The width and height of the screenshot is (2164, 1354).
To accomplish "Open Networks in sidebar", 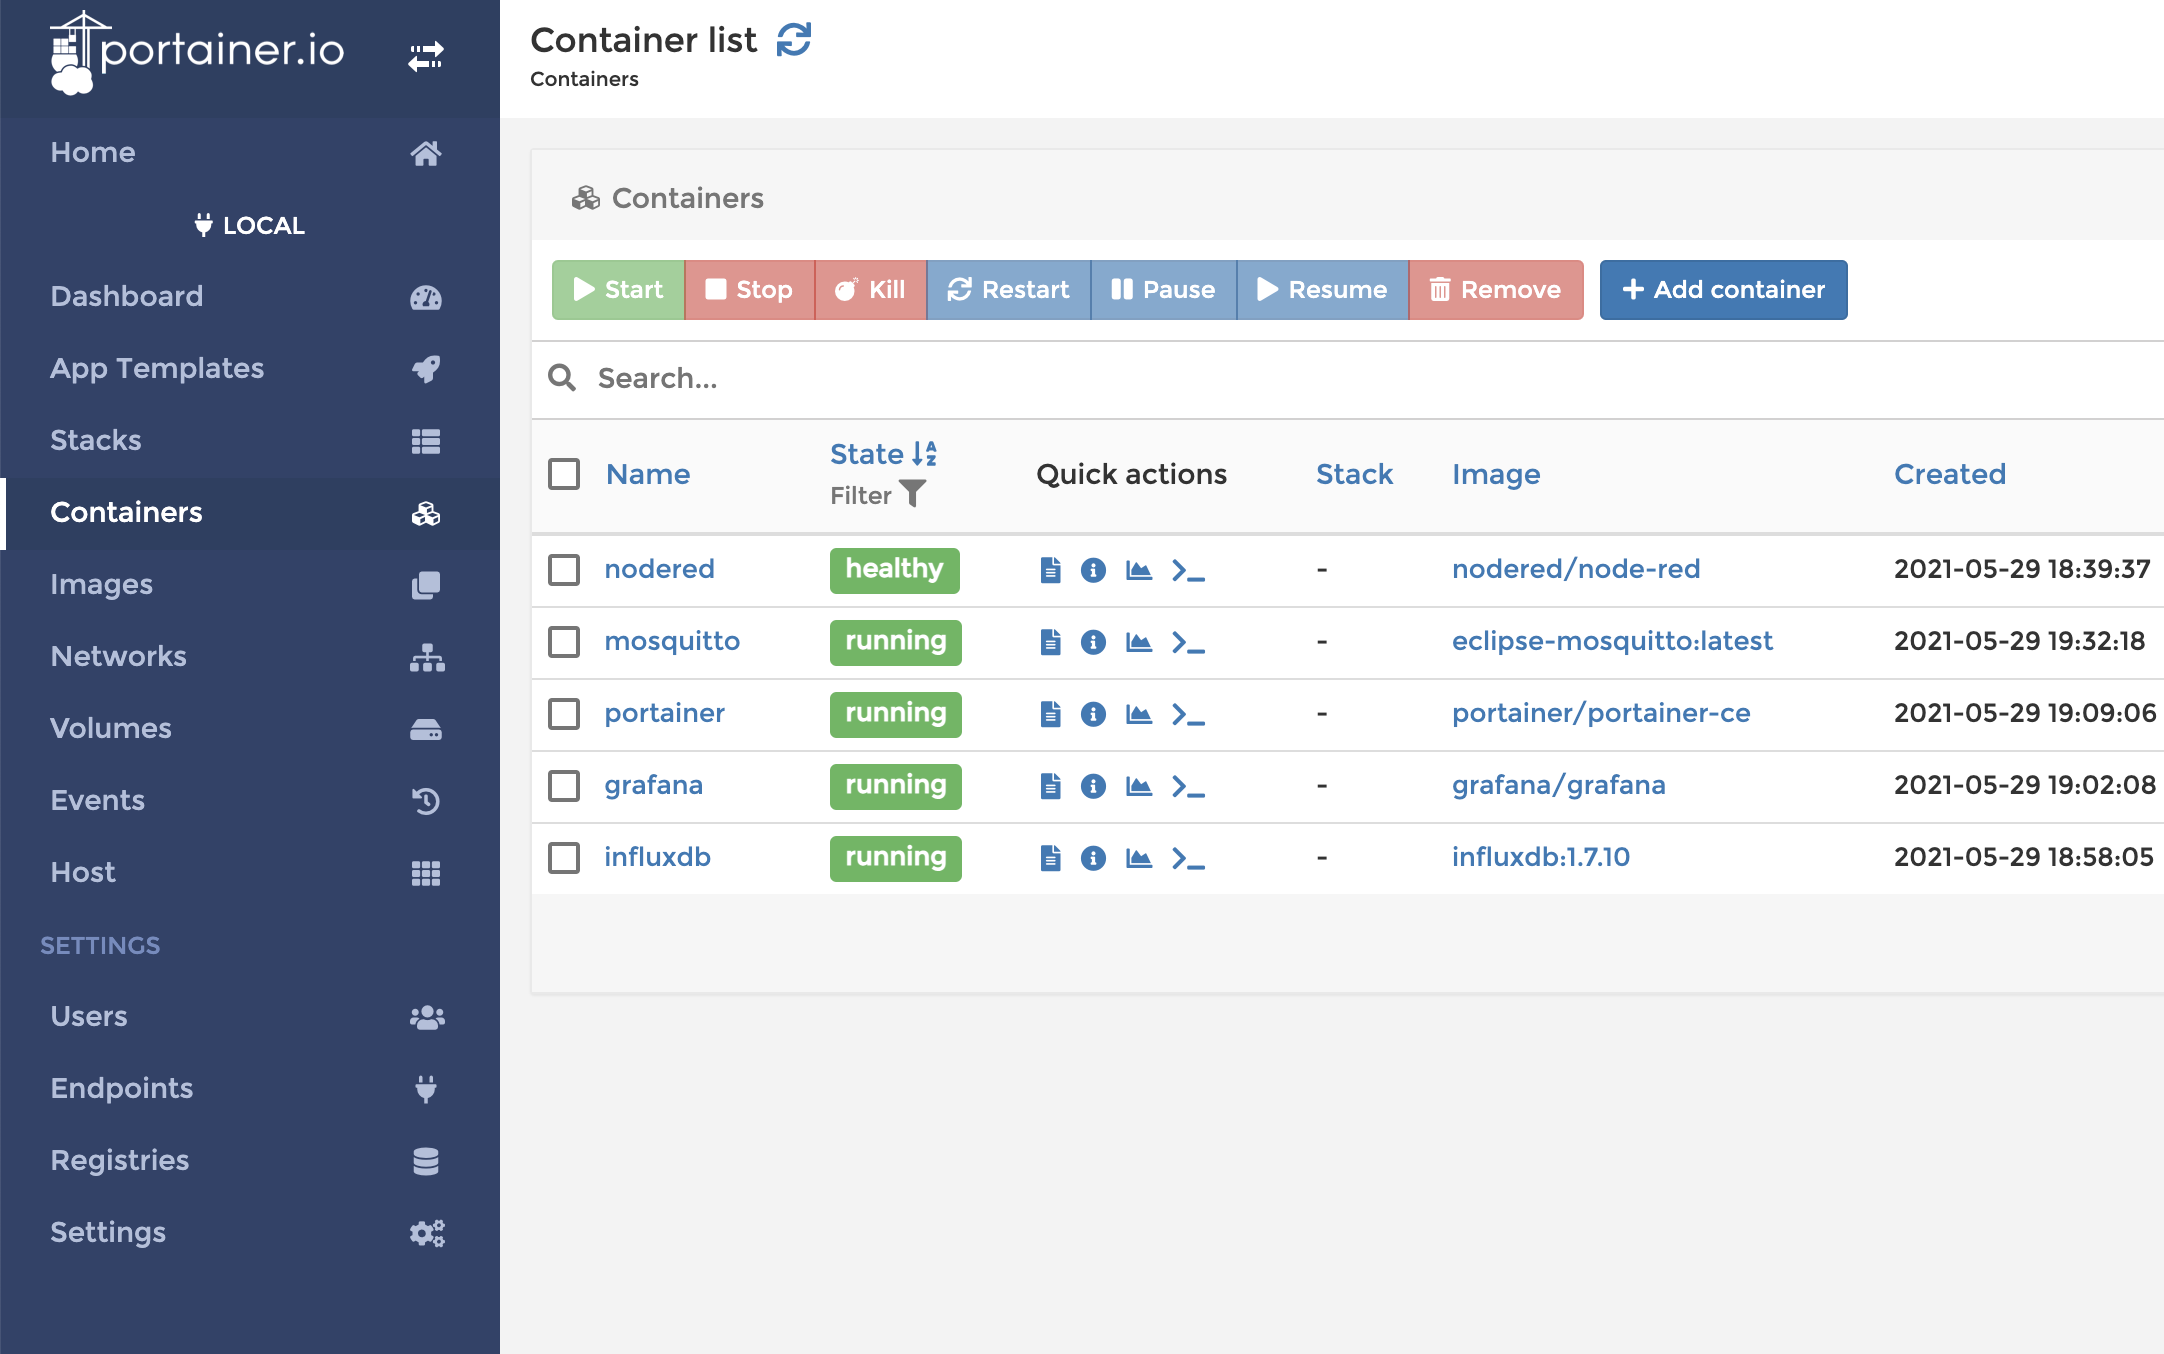I will click(x=250, y=656).
